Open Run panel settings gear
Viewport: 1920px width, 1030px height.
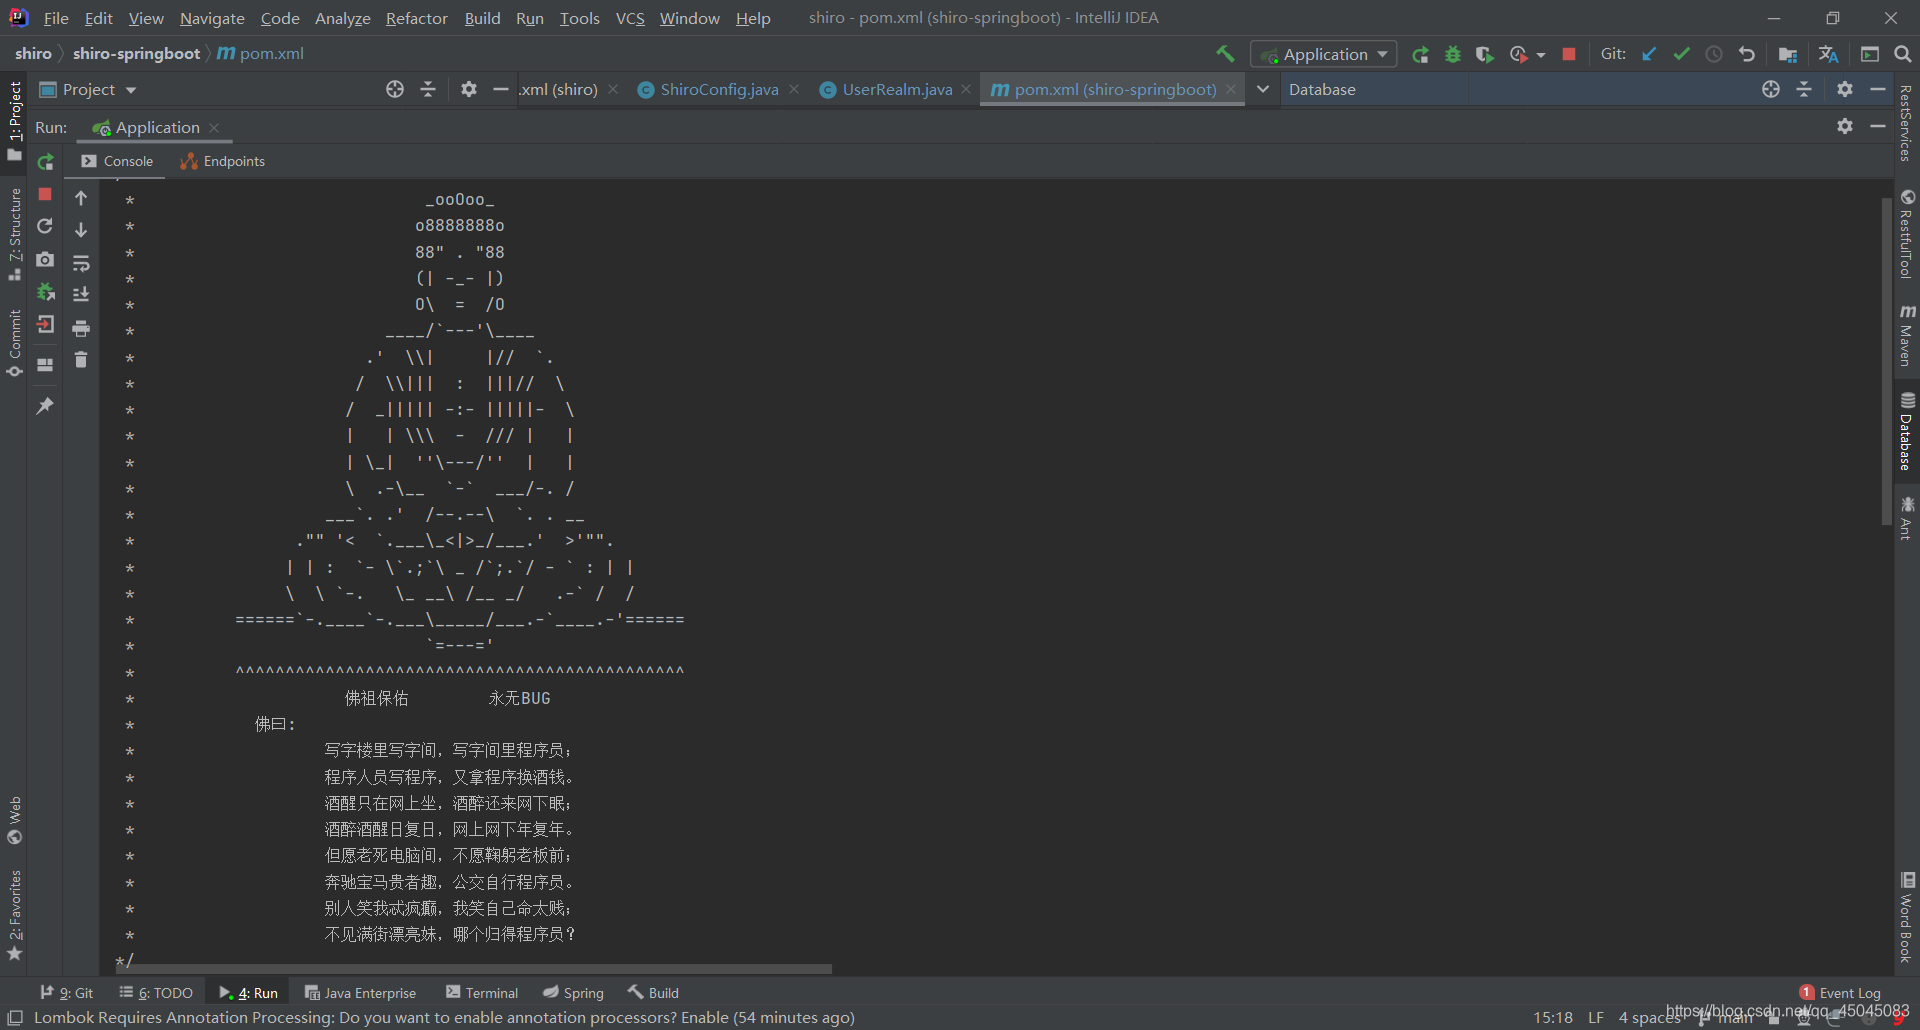point(1845,126)
